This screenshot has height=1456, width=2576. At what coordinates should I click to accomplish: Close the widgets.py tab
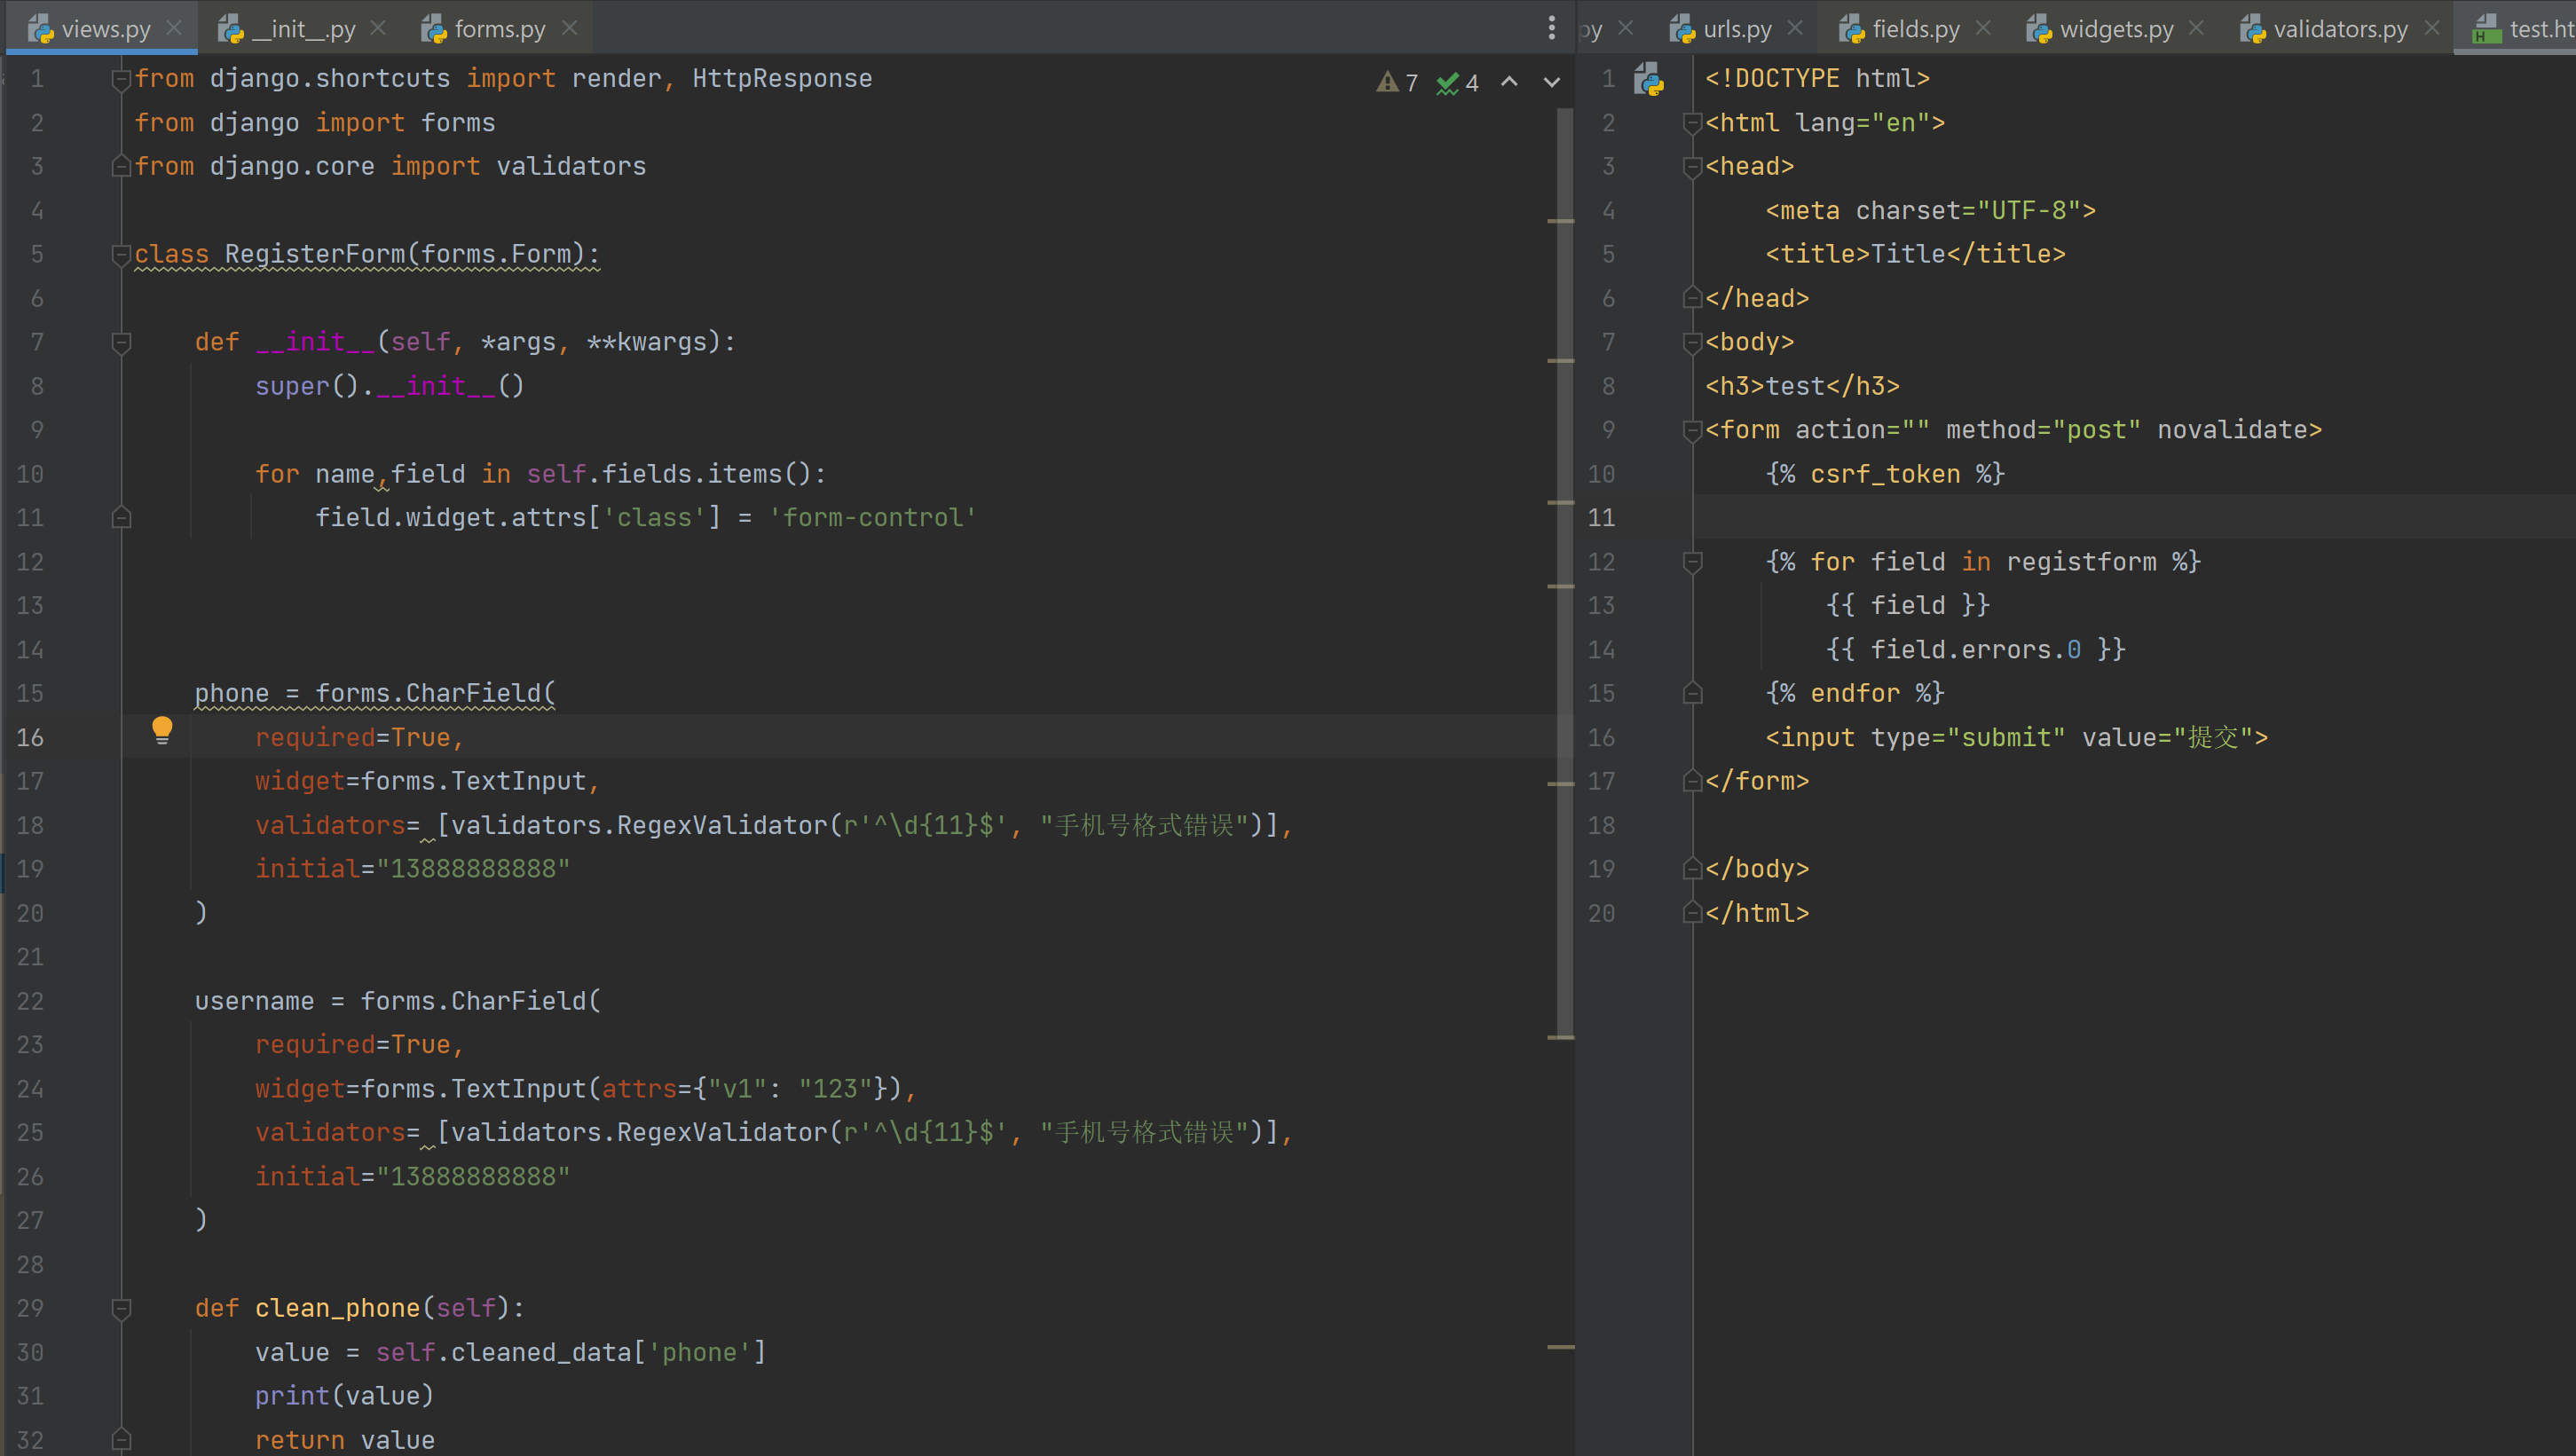click(x=2196, y=28)
